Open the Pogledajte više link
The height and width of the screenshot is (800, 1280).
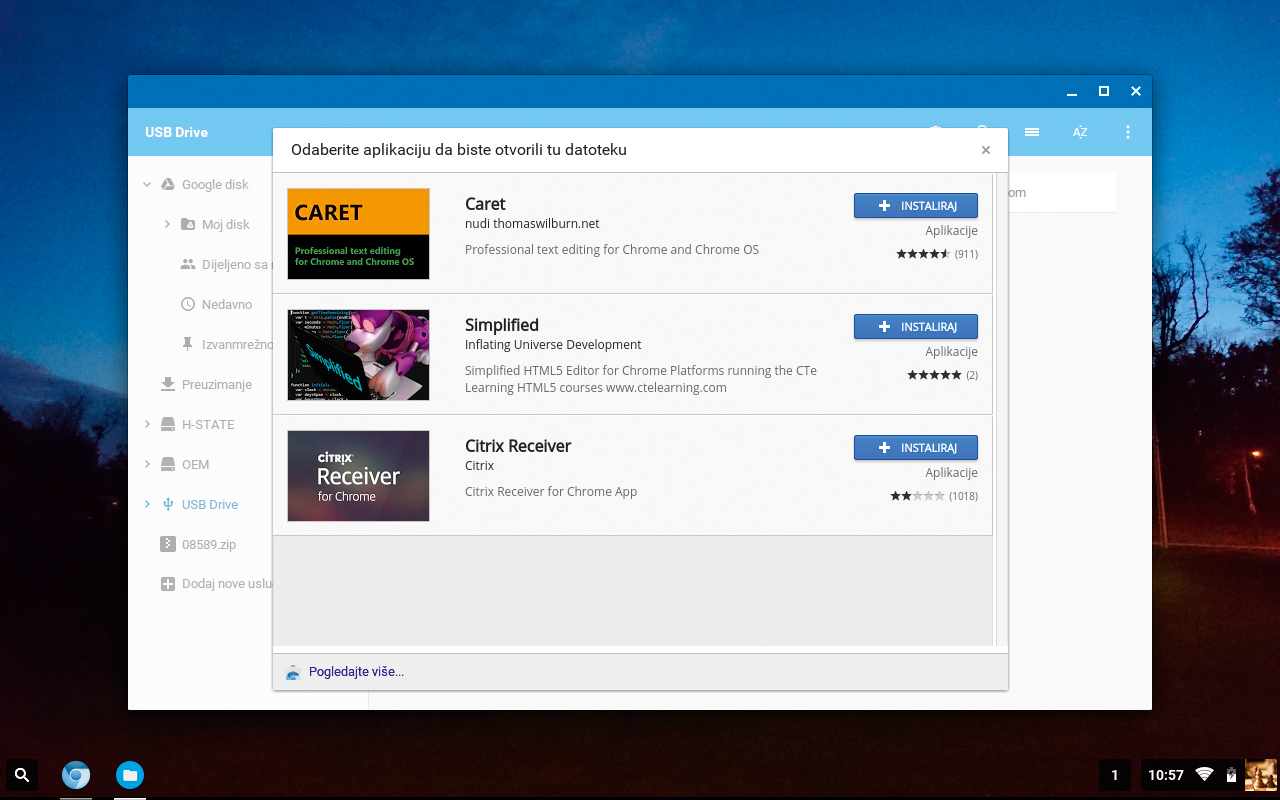pos(355,671)
